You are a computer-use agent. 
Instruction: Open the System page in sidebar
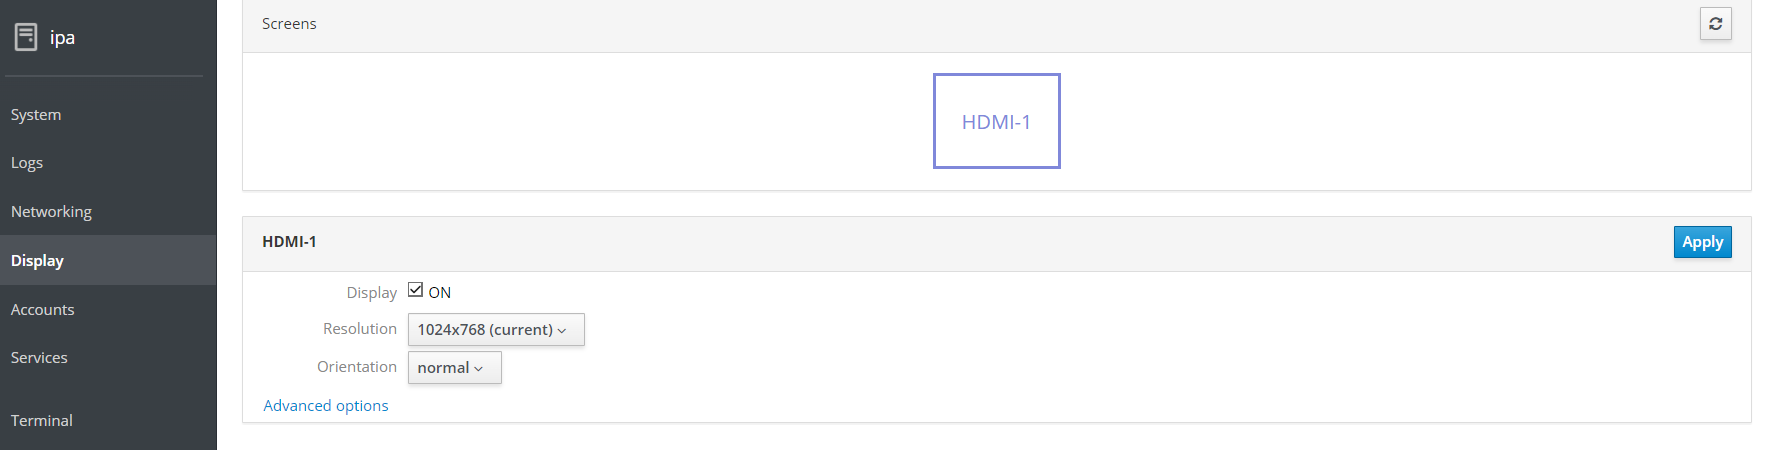36,115
